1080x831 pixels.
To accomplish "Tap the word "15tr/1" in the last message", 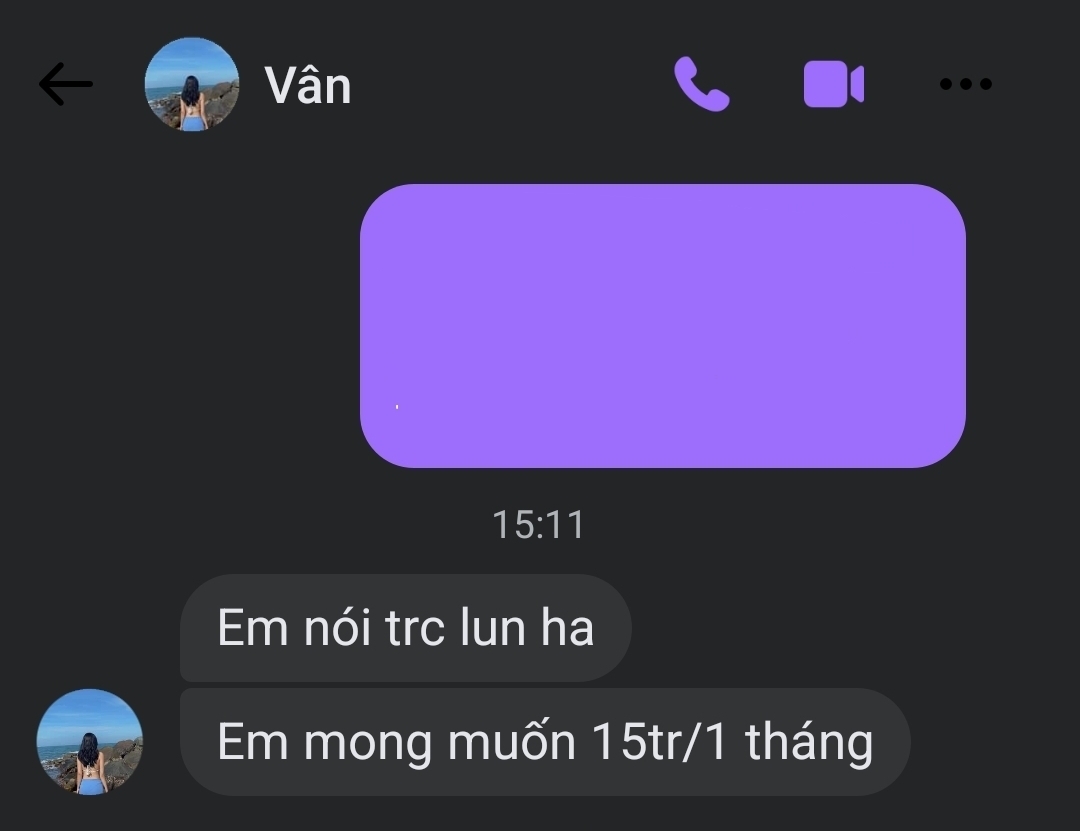I will tap(659, 742).
